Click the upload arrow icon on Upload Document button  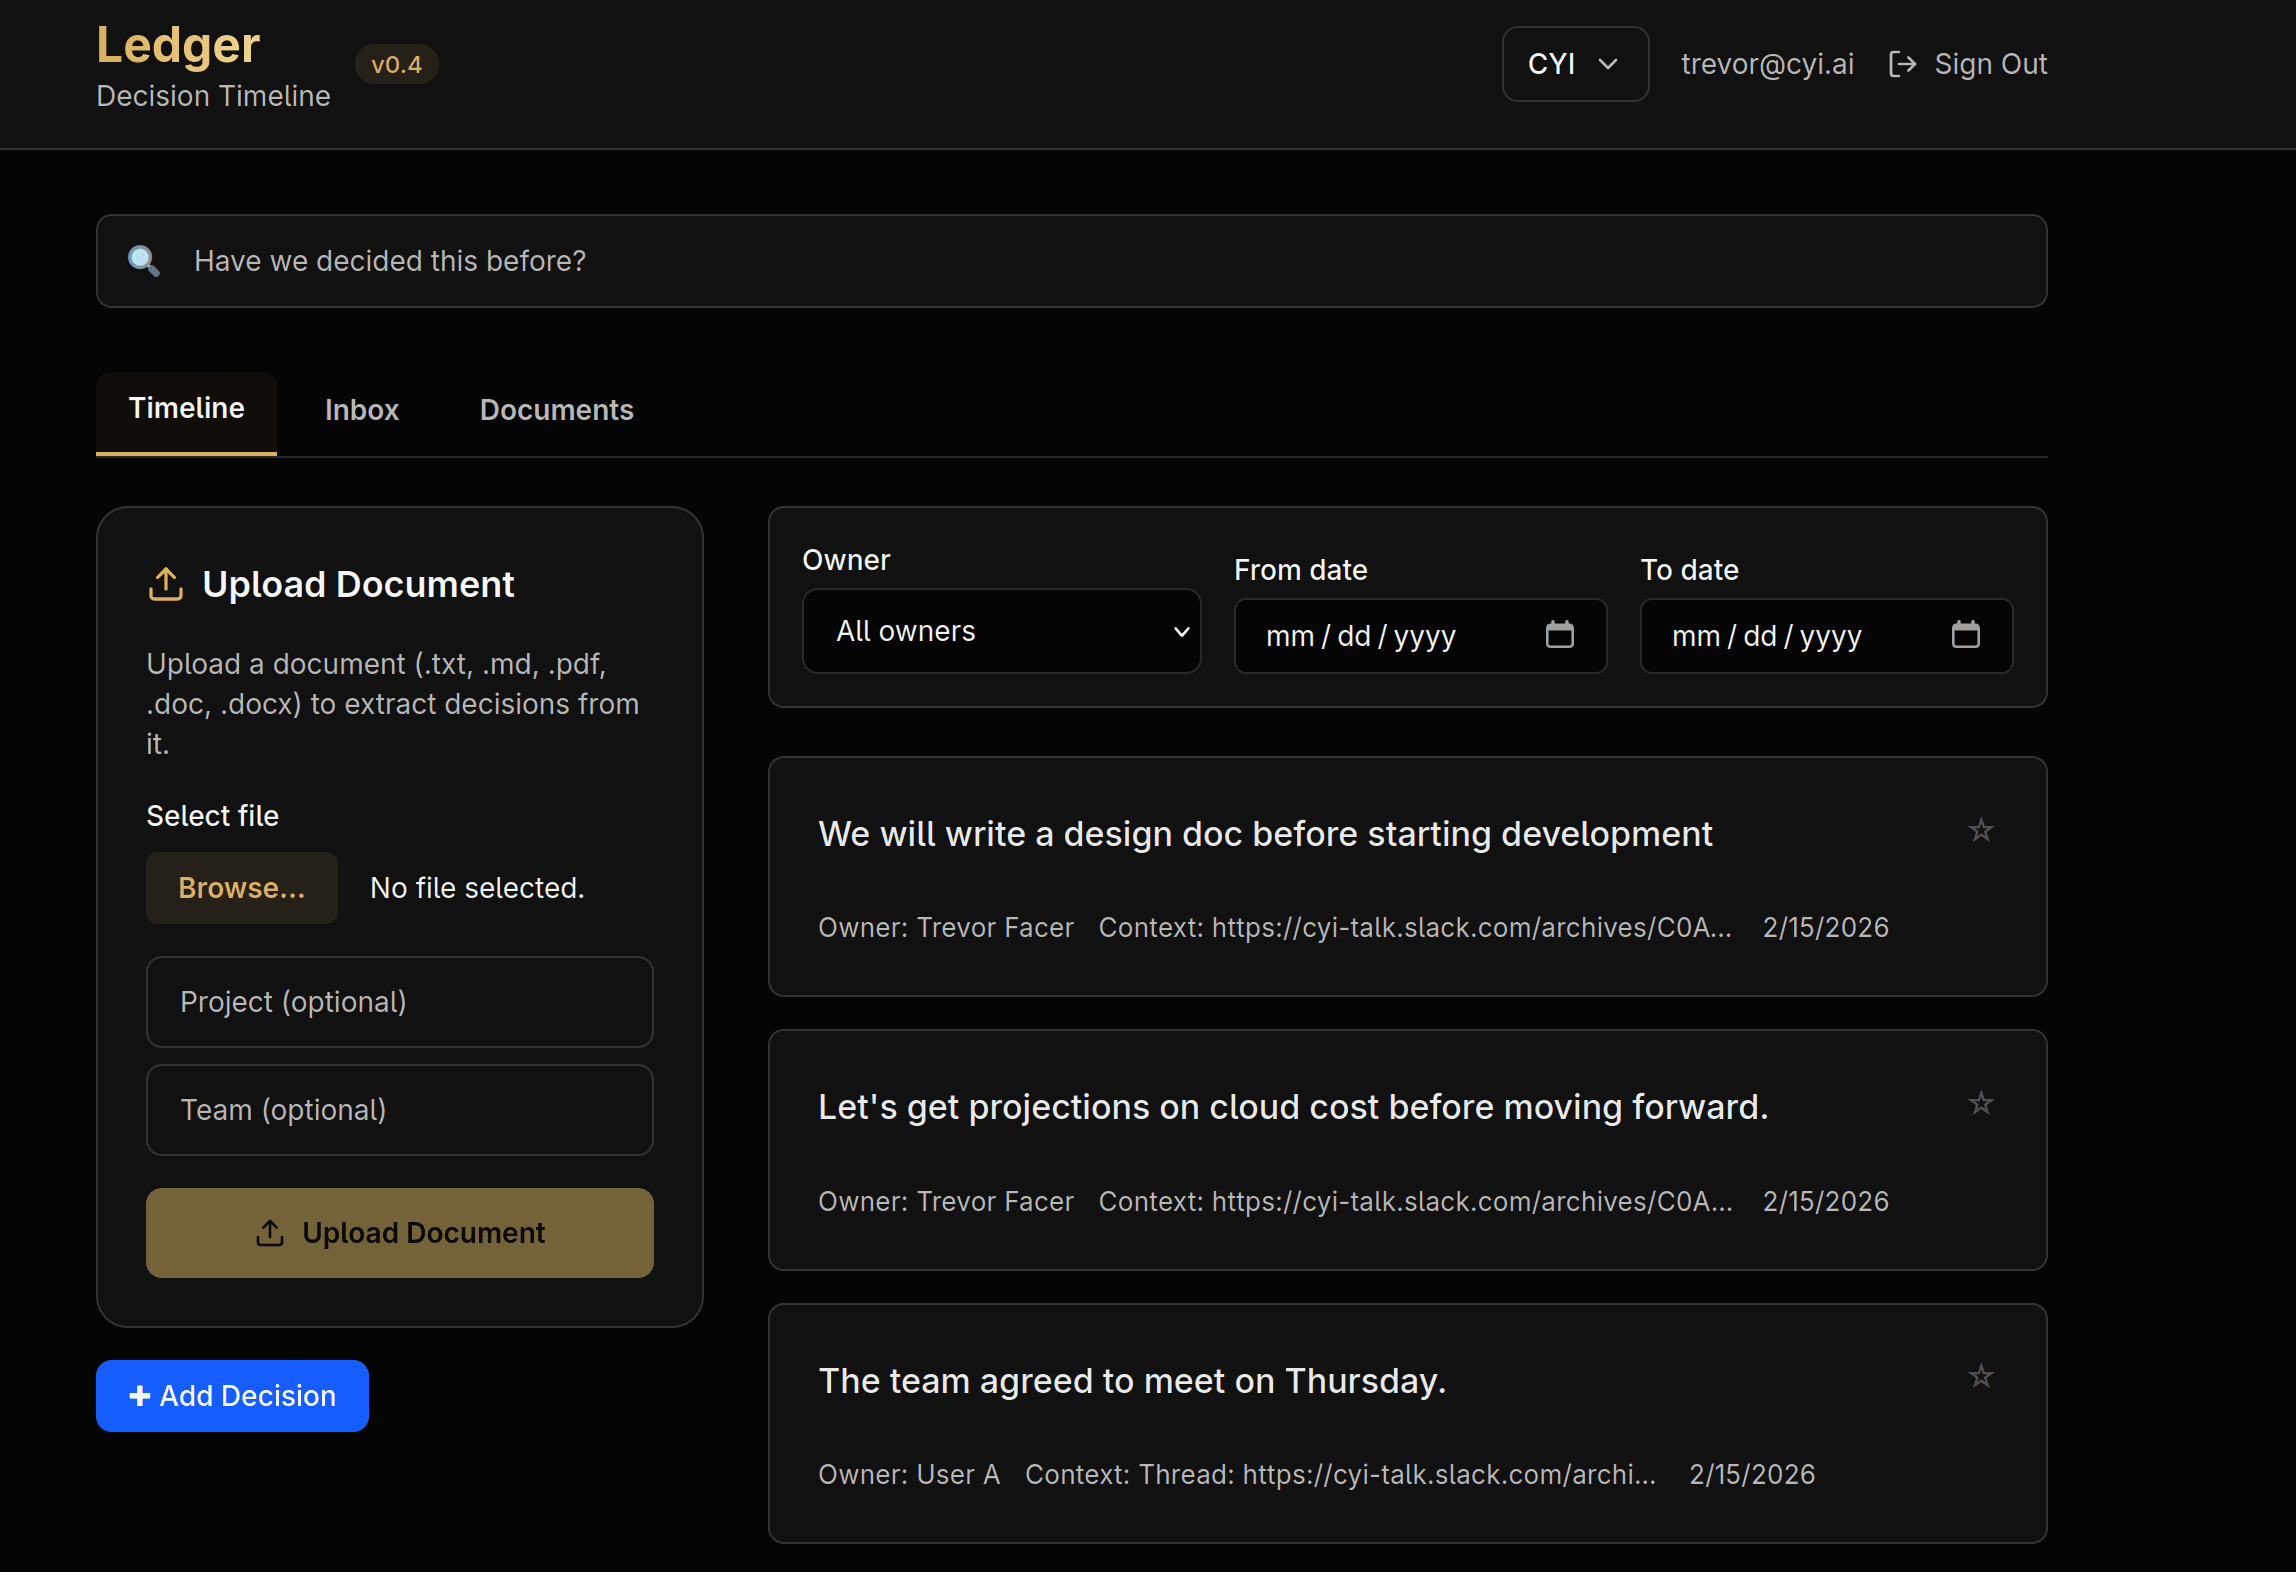click(270, 1233)
